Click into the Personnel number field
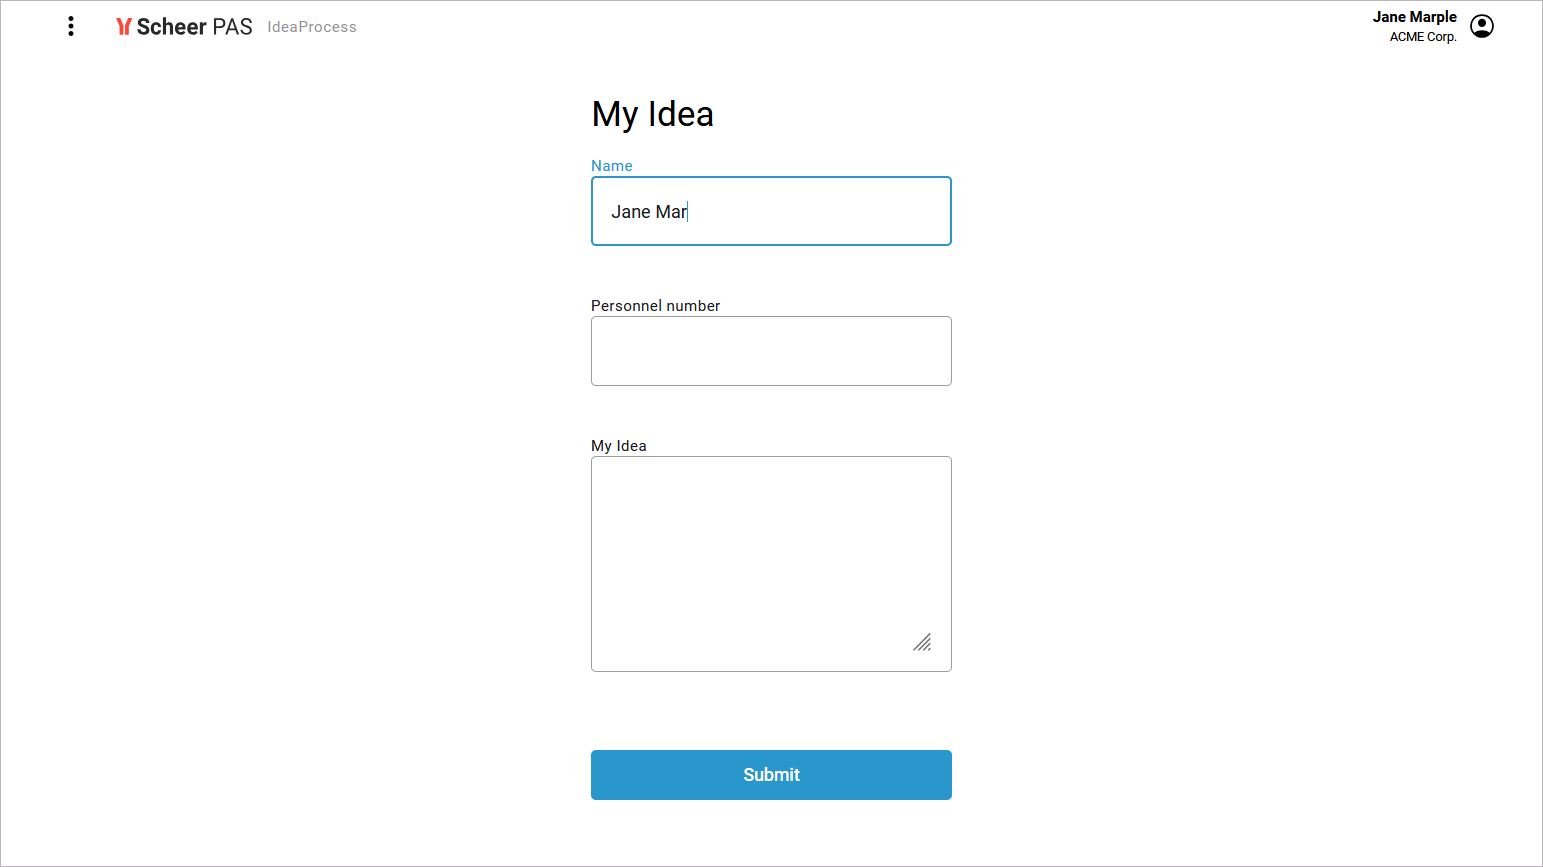This screenshot has height=867, width=1543. [x=771, y=351]
